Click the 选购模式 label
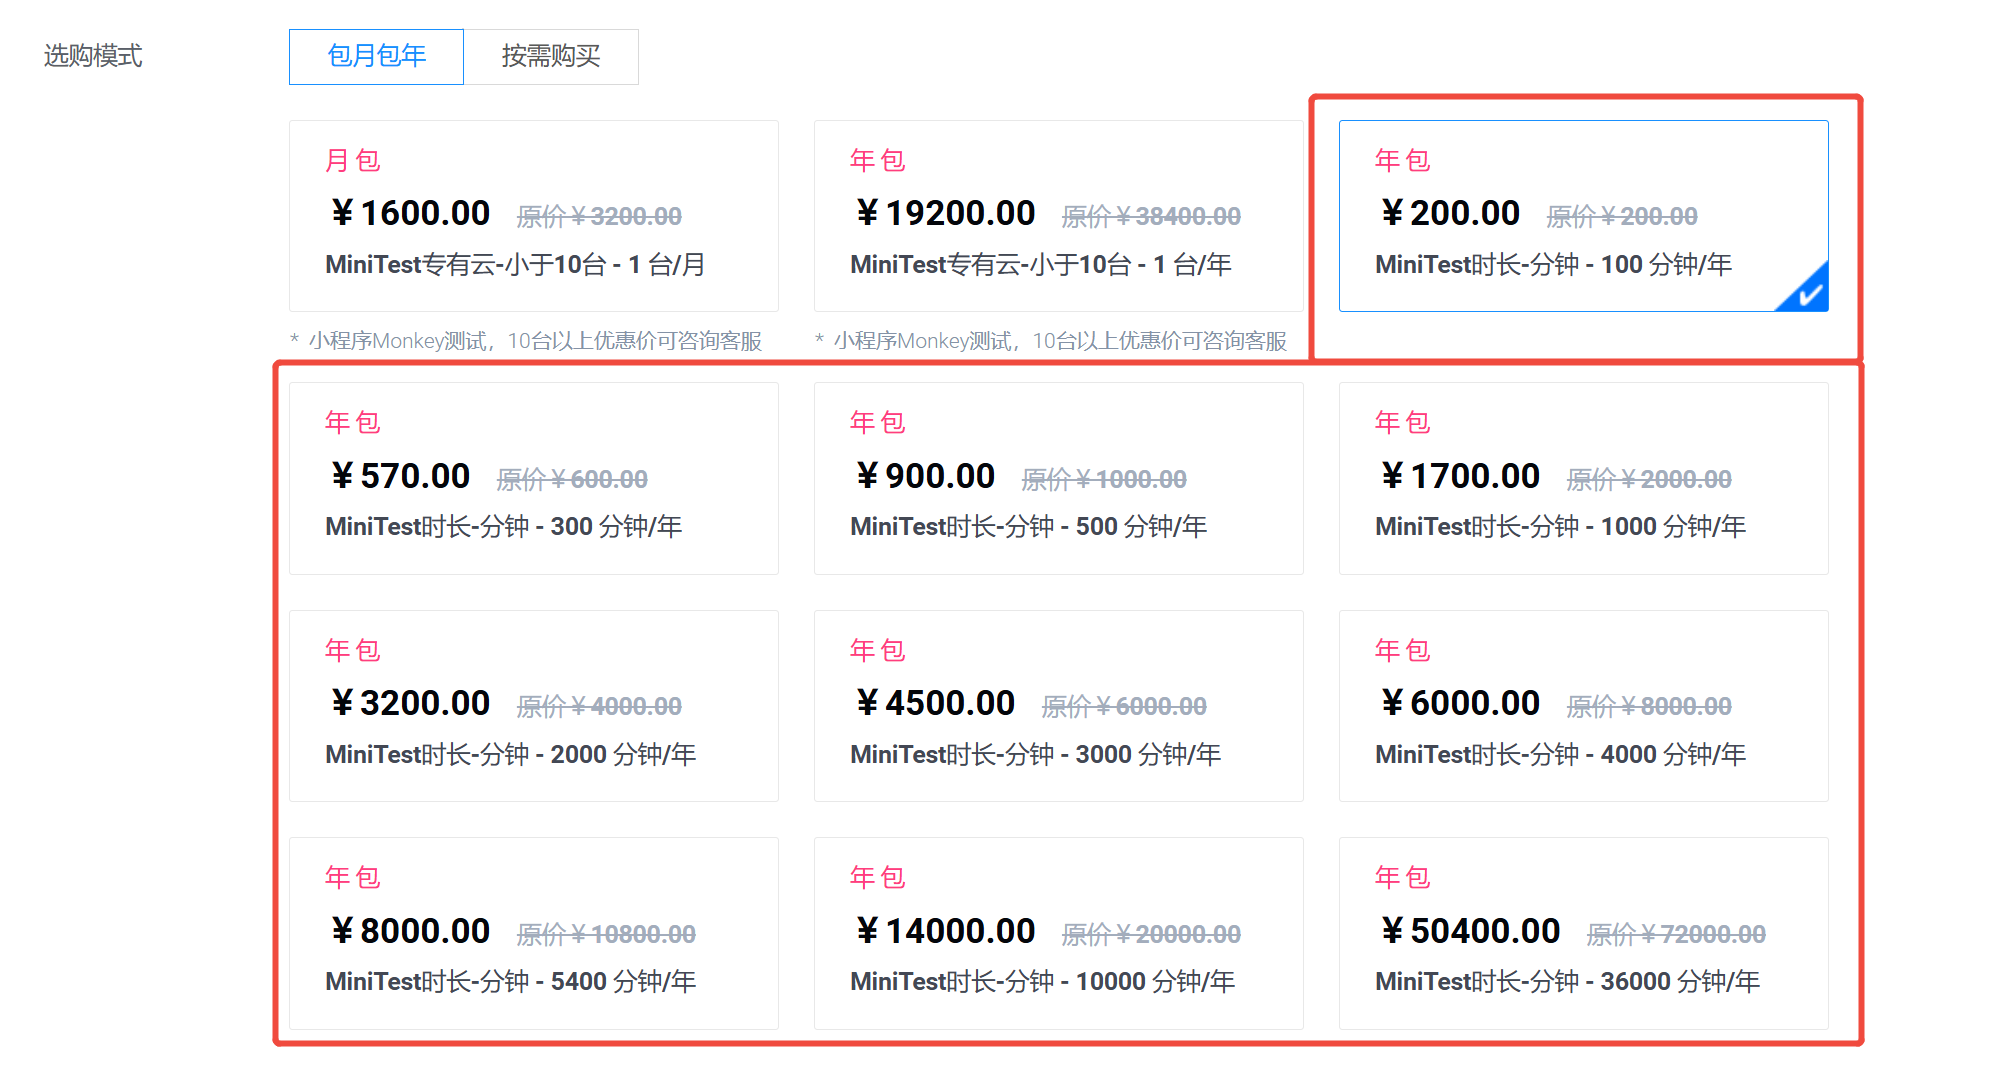Screen dimensions: 2012x1076 pos(93,56)
